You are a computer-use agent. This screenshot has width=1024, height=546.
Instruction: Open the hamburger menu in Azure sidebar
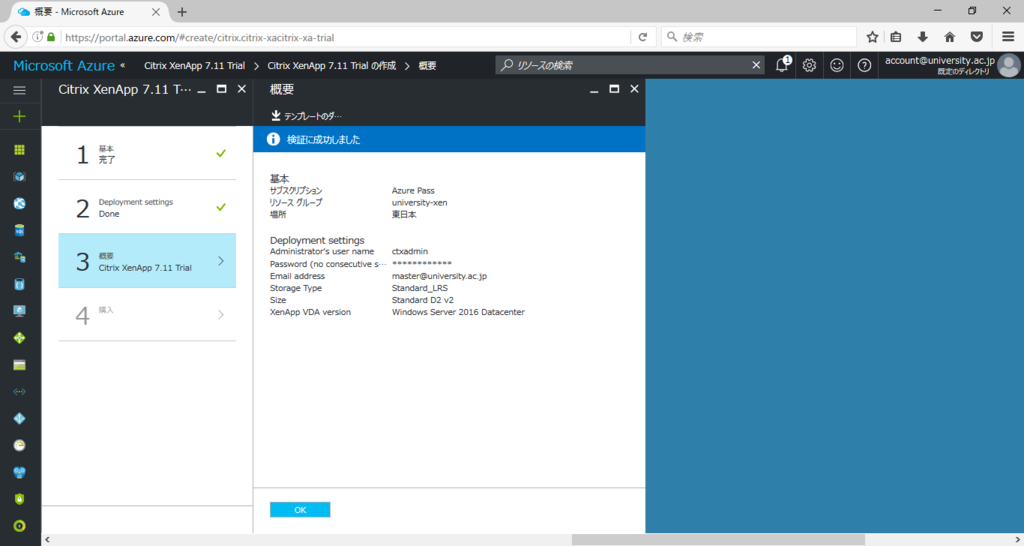(x=20, y=90)
